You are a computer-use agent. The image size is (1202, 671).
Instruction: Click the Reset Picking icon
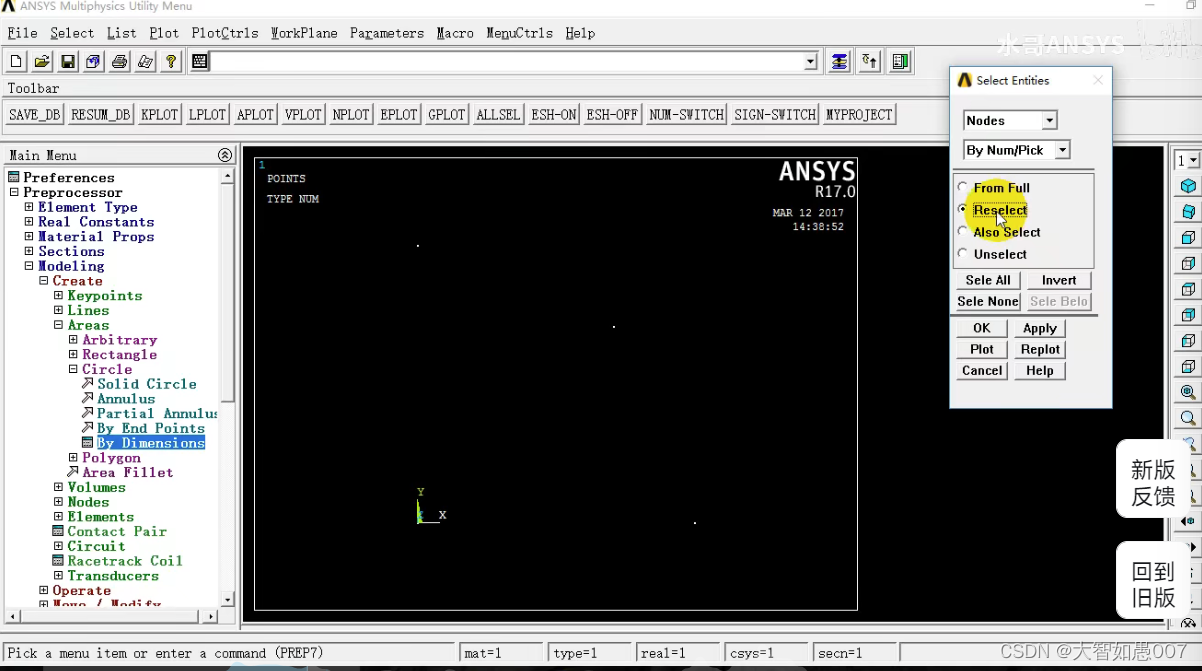870,62
